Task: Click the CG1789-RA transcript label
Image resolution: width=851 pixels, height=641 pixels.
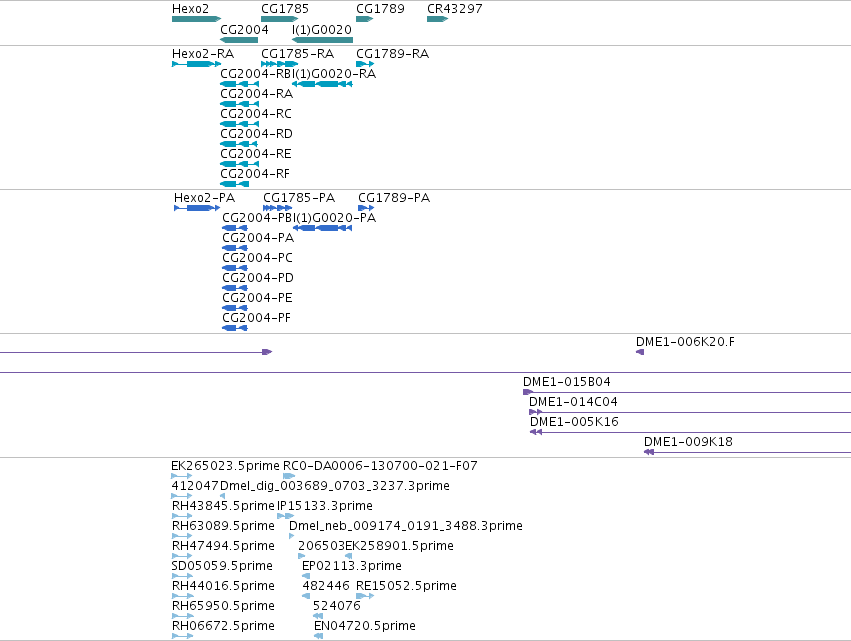Action: (x=392, y=54)
